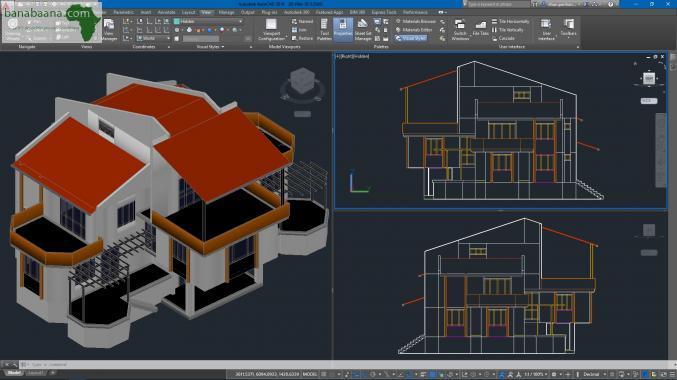Open the Annotate ribbon tab
Viewport: 677px width, 380px height.
(166, 13)
